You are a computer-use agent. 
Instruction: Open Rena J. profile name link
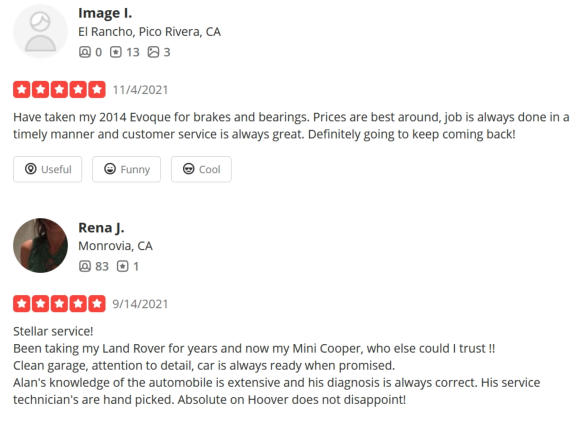(x=101, y=227)
